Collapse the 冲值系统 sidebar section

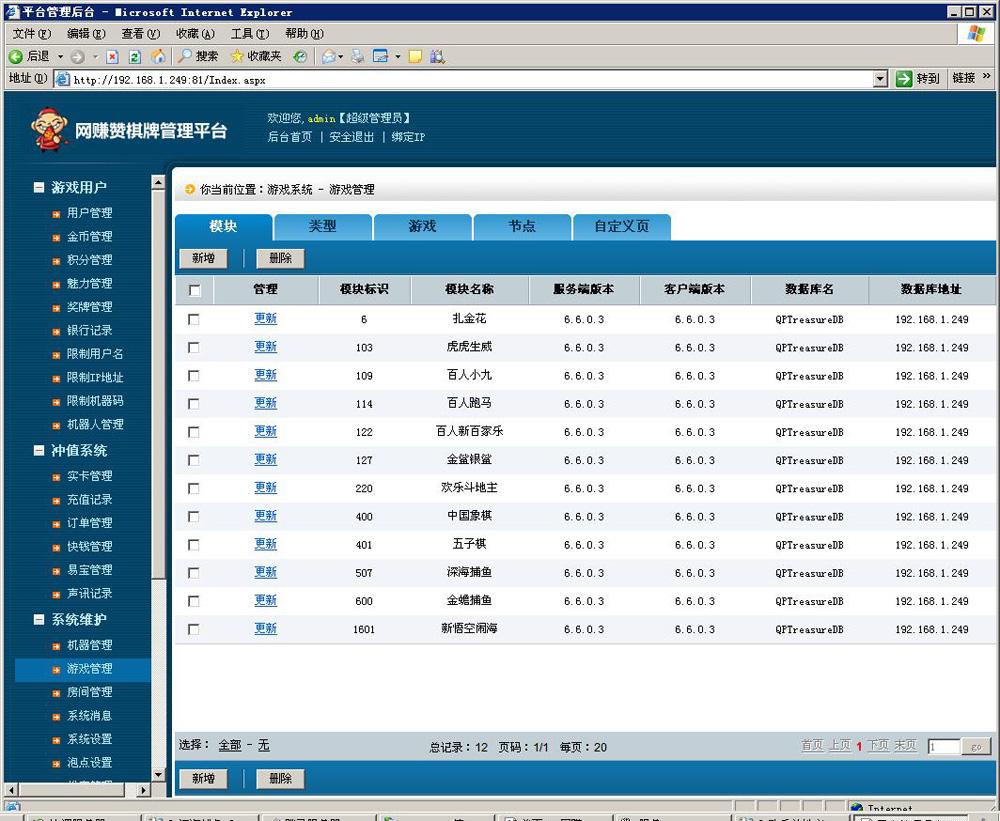pyautogui.click(x=39, y=451)
